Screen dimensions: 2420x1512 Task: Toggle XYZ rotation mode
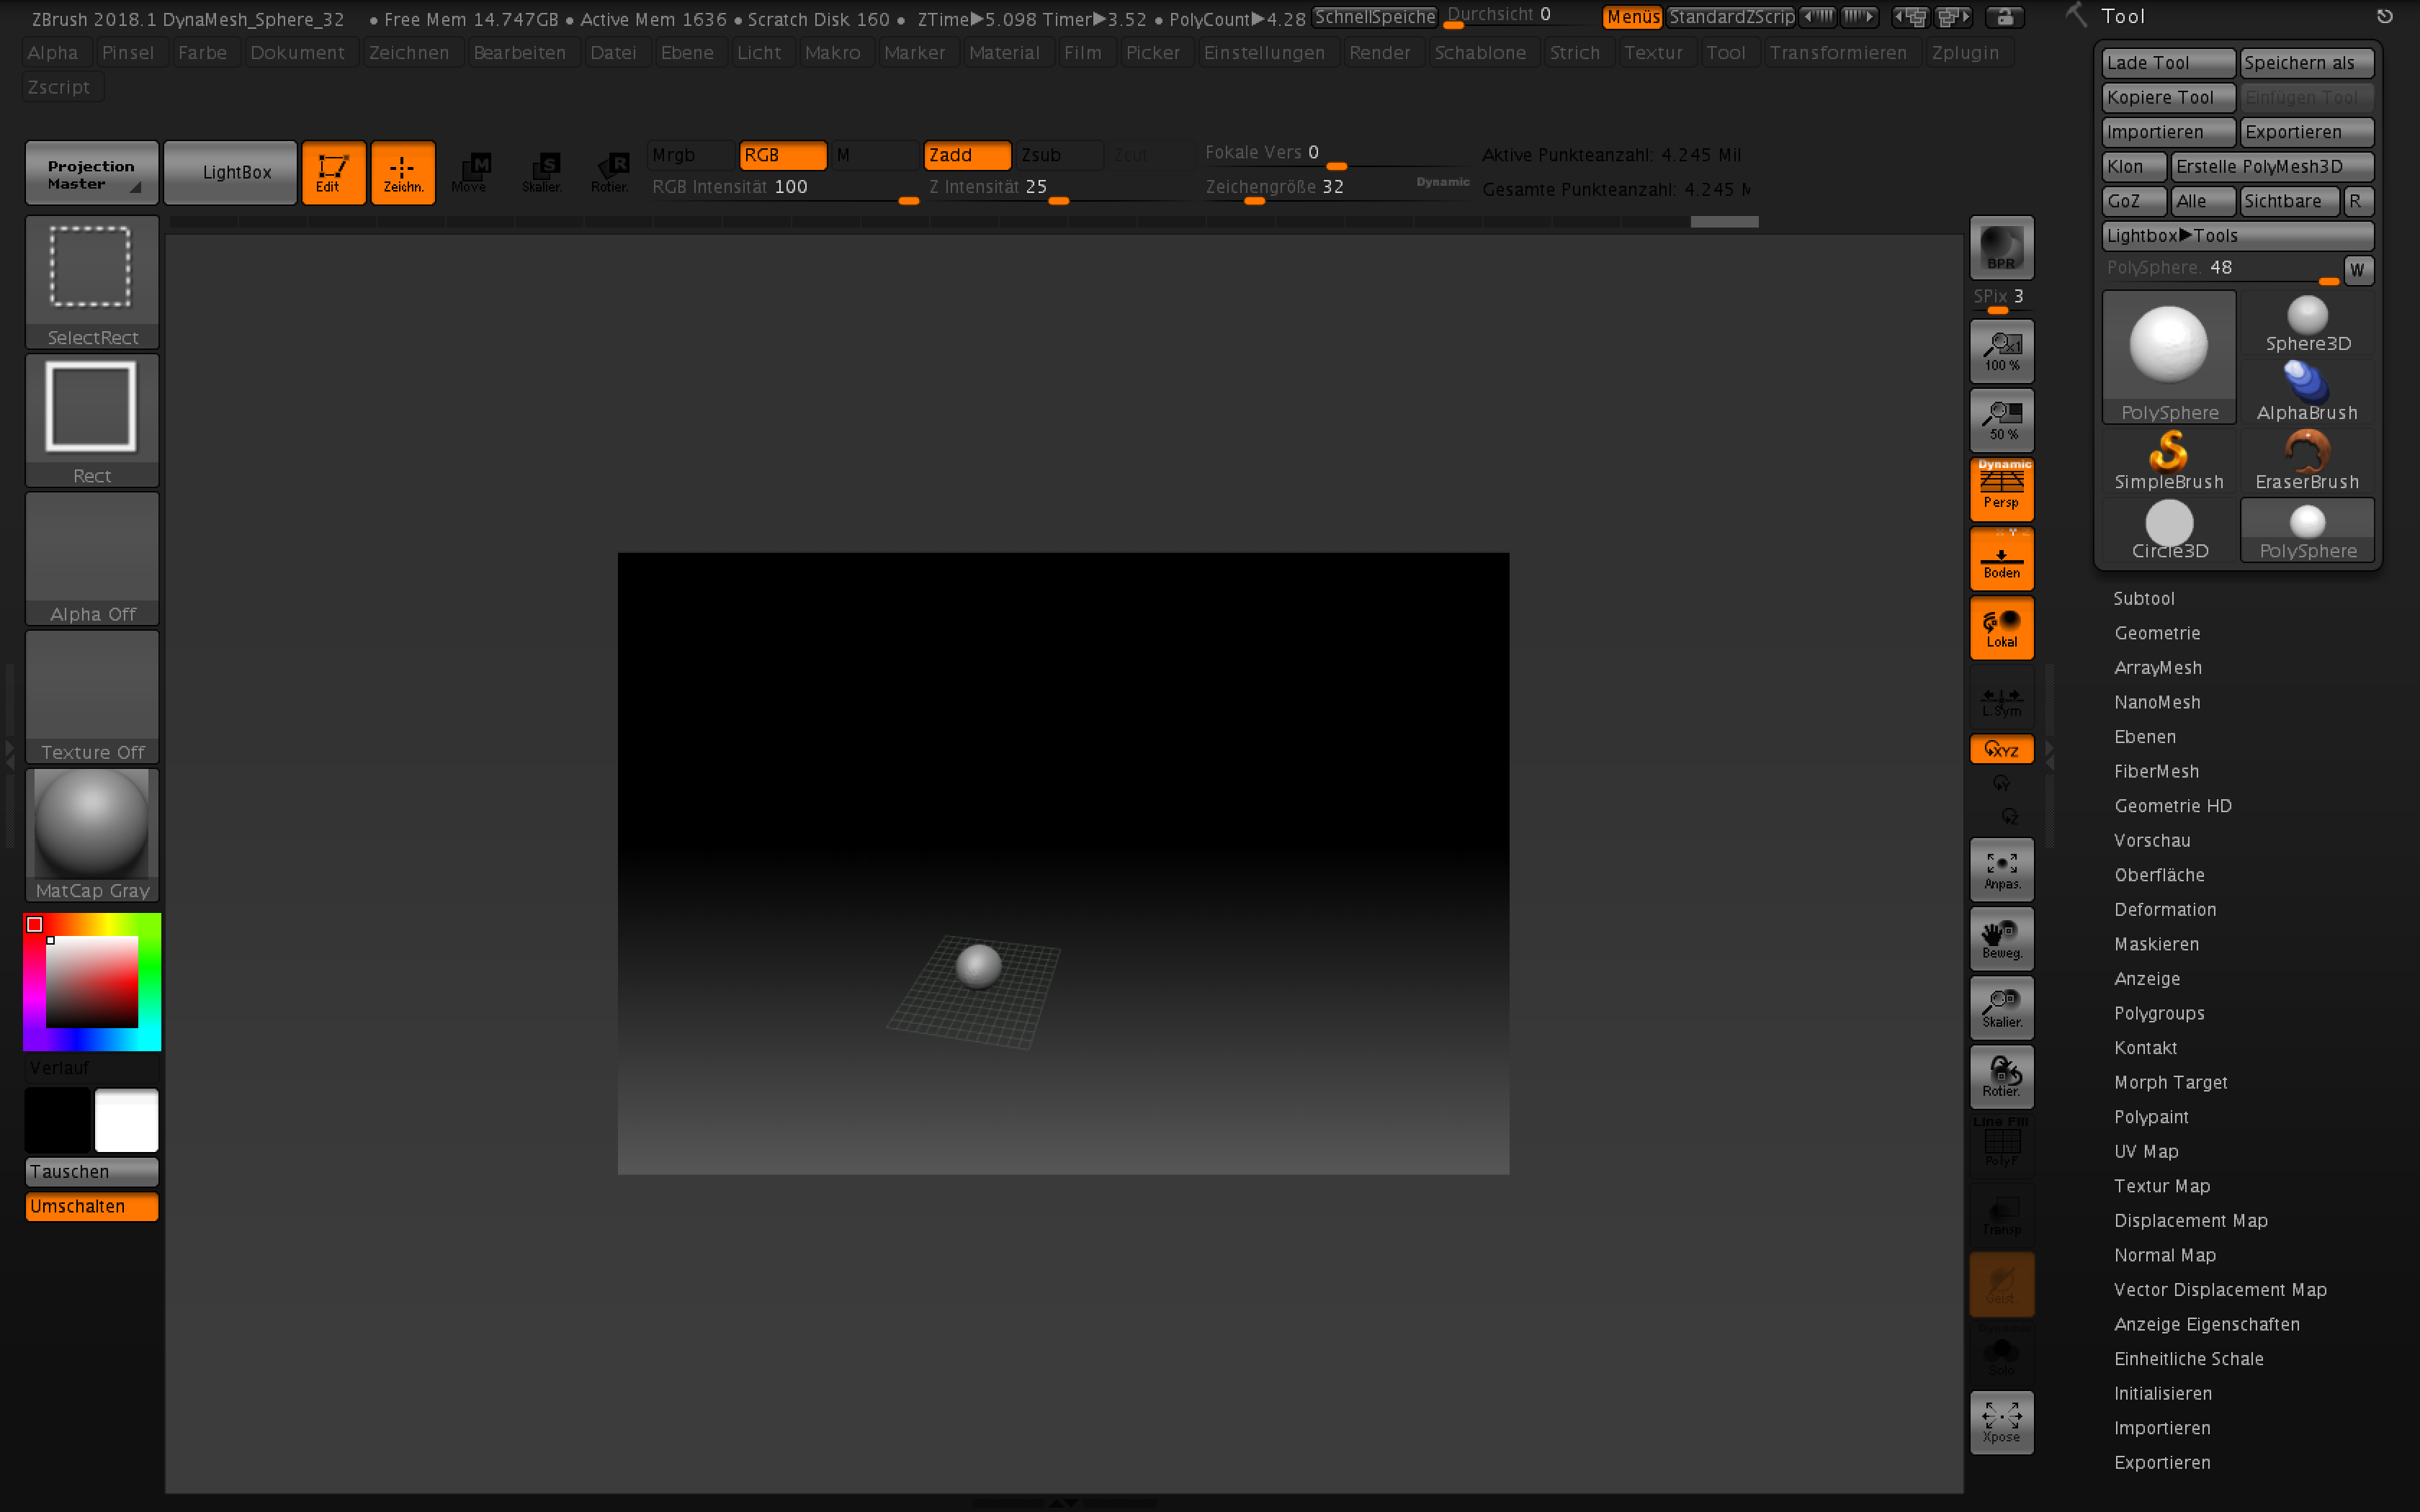pyautogui.click(x=2001, y=749)
